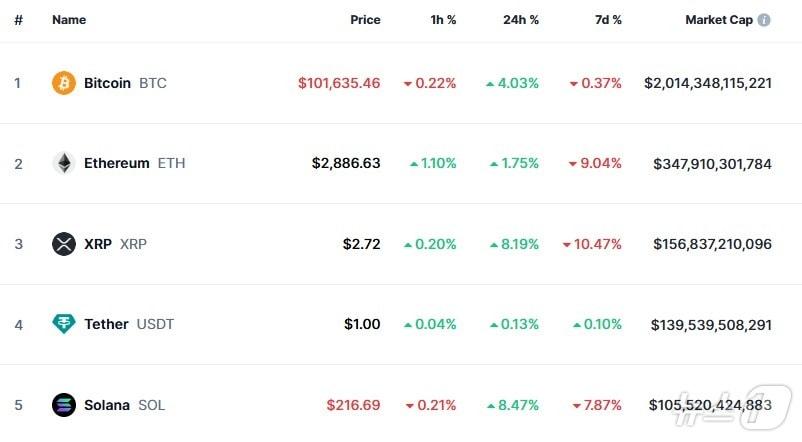802x442 pixels.
Task: Sort table by Price column
Action: (365, 20)
